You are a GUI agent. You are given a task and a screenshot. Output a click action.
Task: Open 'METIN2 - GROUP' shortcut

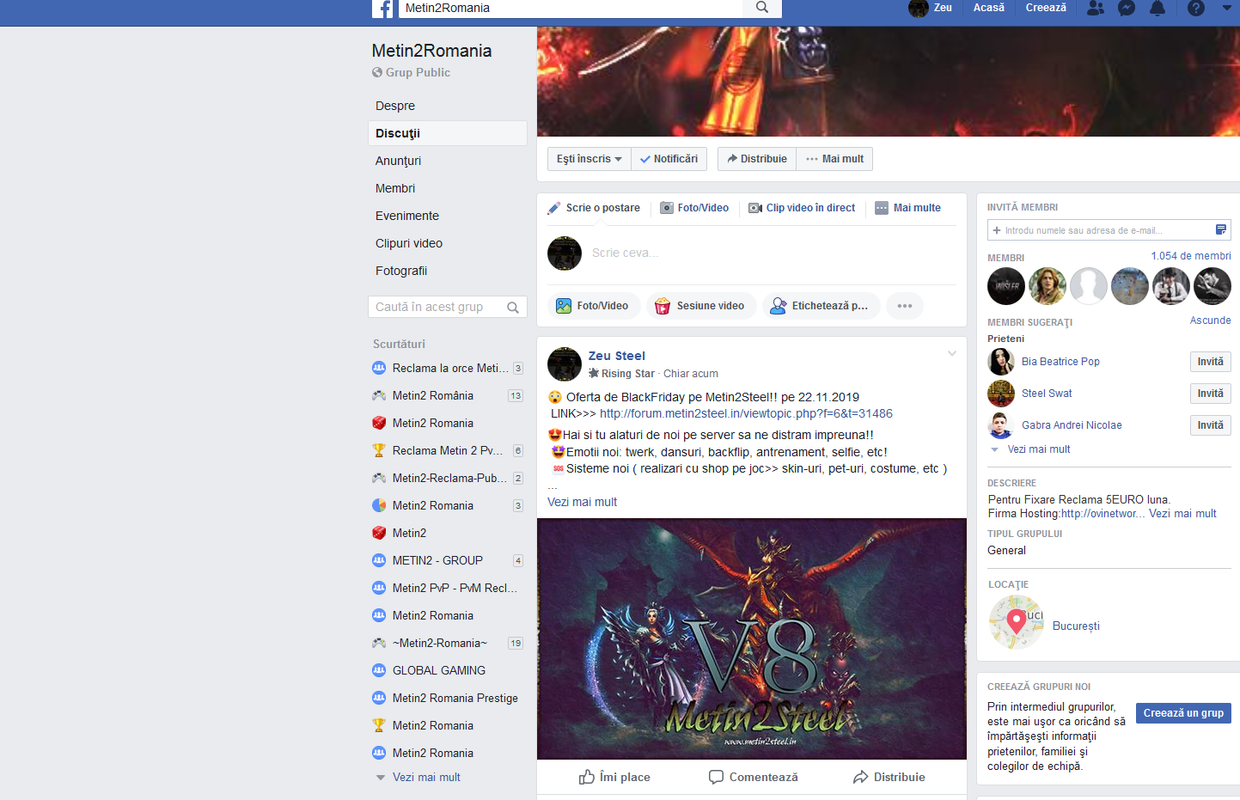447,561
